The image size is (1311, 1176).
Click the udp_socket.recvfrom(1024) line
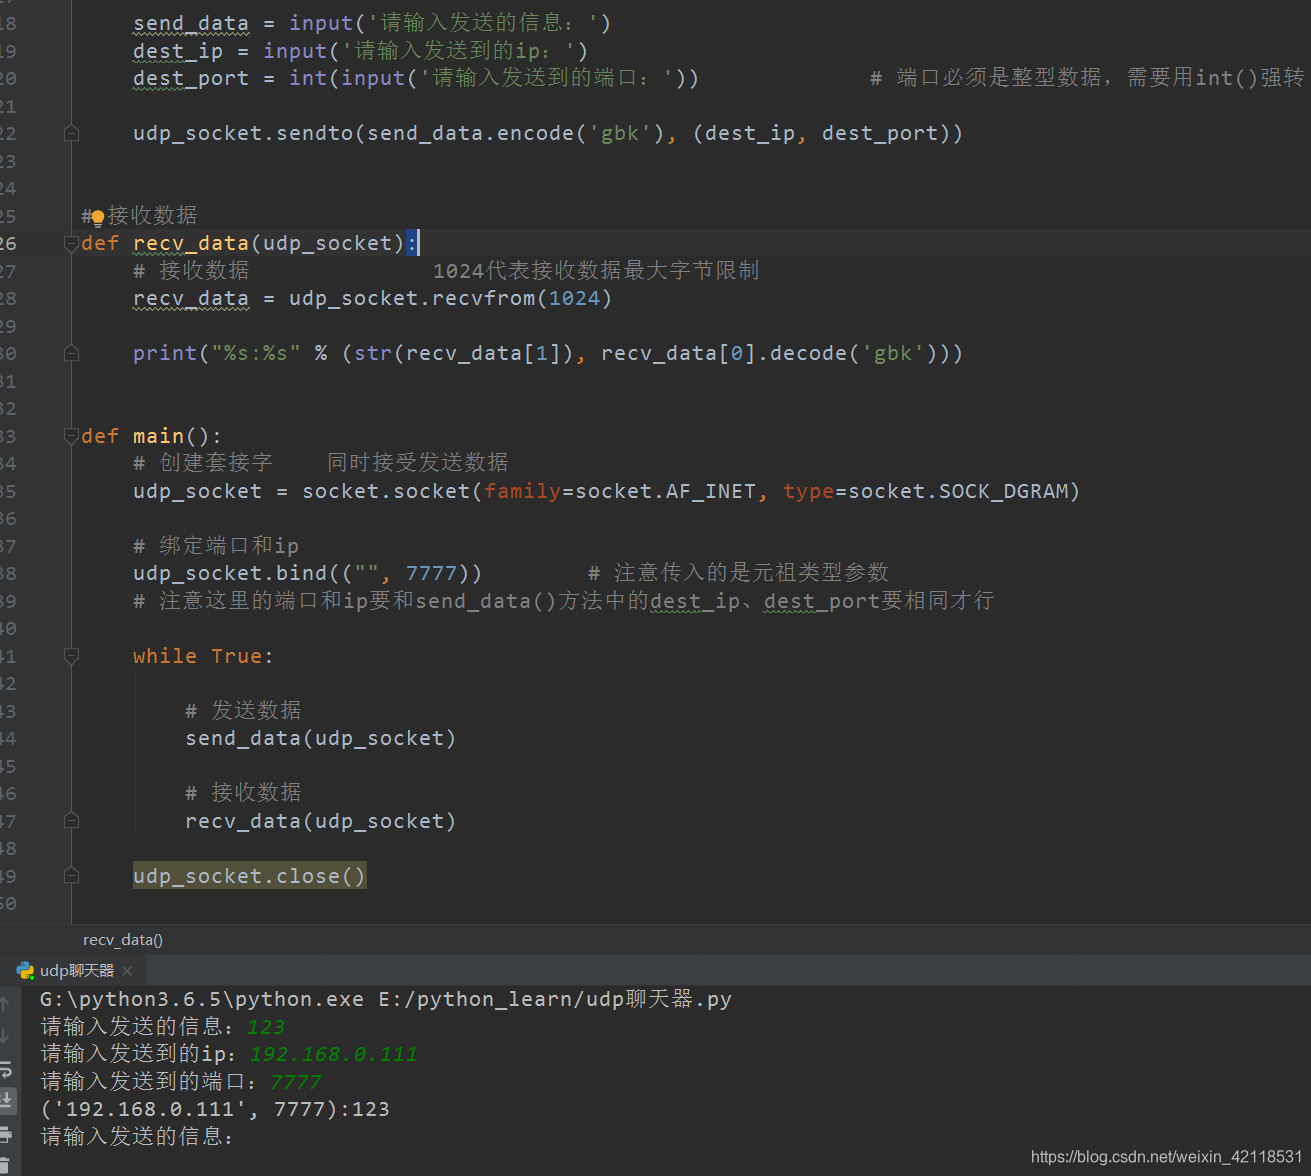[x=372, y=298]
